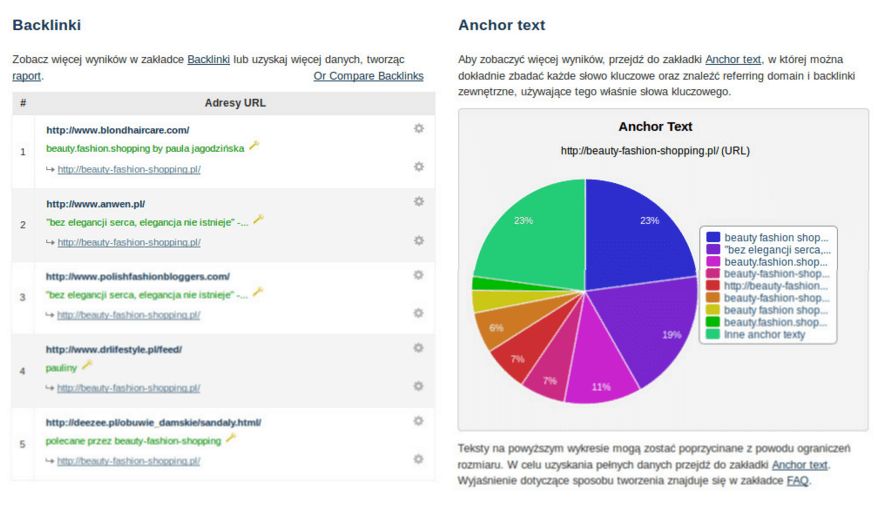This screenshot has width=893, height=510.
Task: Click blue 'beauty fashion shop...' legend swatch
Action: pos(713,237)
